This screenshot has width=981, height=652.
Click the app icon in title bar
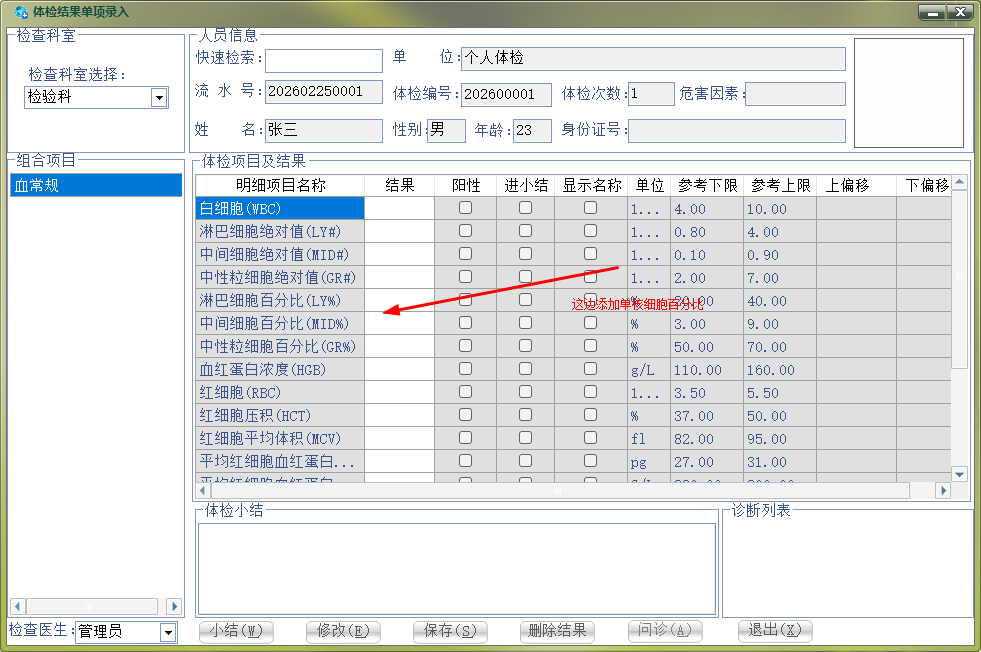click(x=21, y=12)
